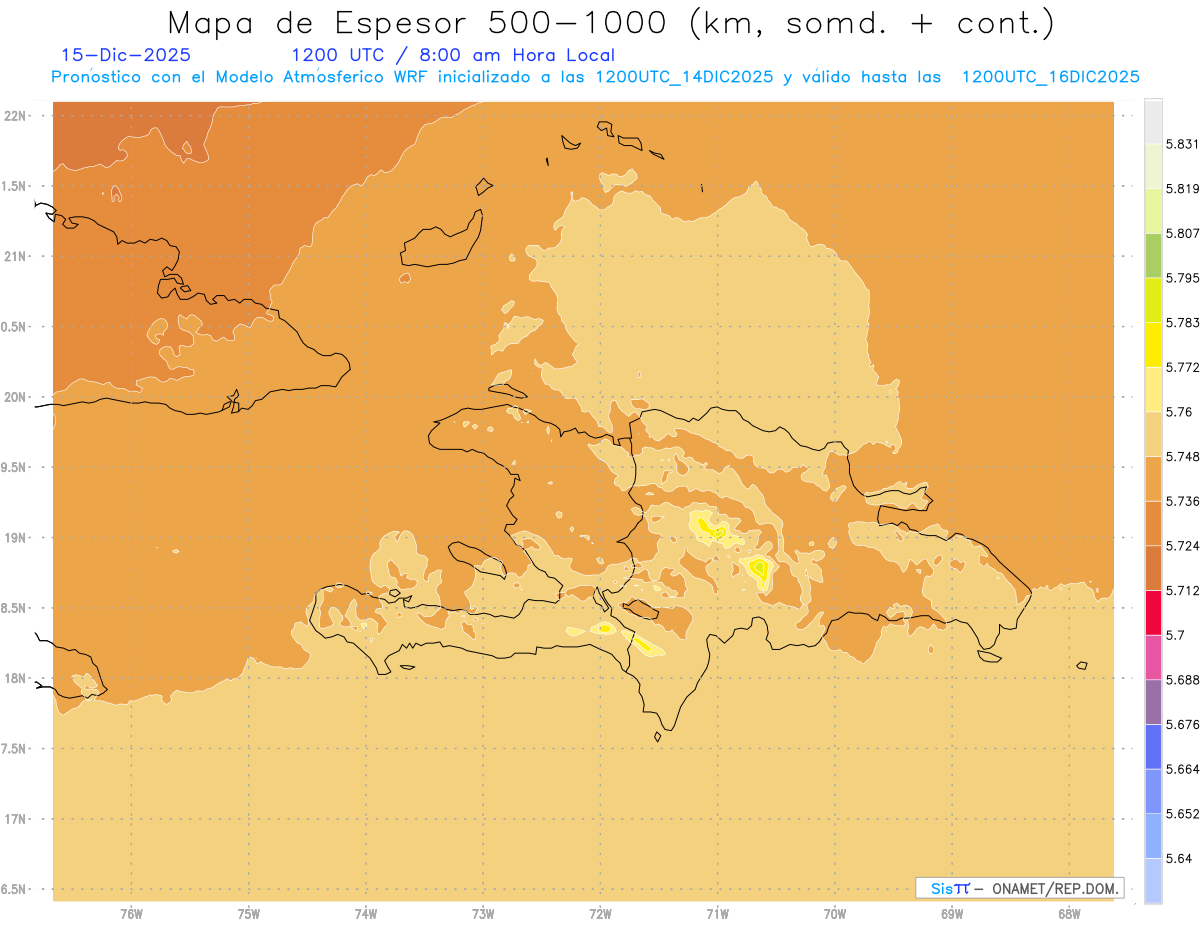Select the purple swatch in the legend
1200x927 pixels.
point(1153,701)
